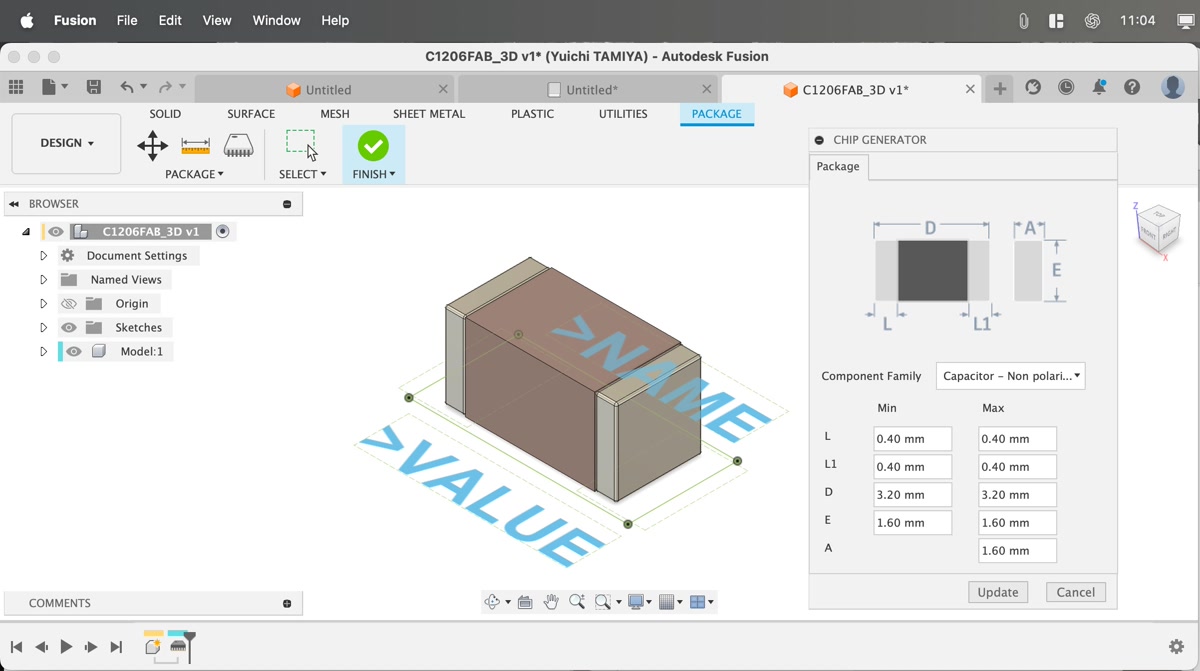Open the File document dropdown icon
The height and width of the screenshot is (671, 1200).
(x=54, y=88)
